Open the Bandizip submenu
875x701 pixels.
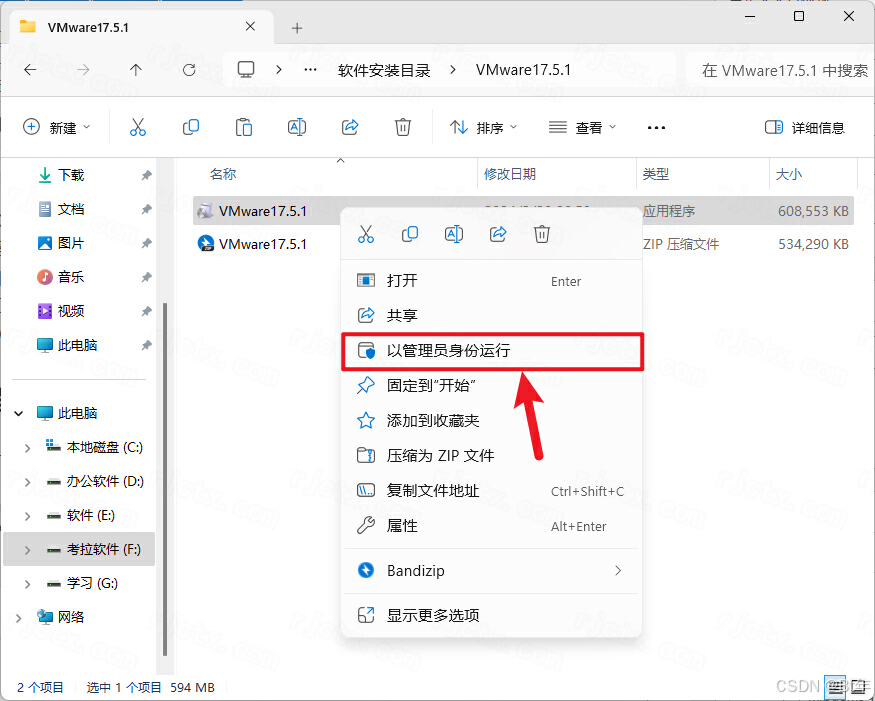tap(491, 570)
